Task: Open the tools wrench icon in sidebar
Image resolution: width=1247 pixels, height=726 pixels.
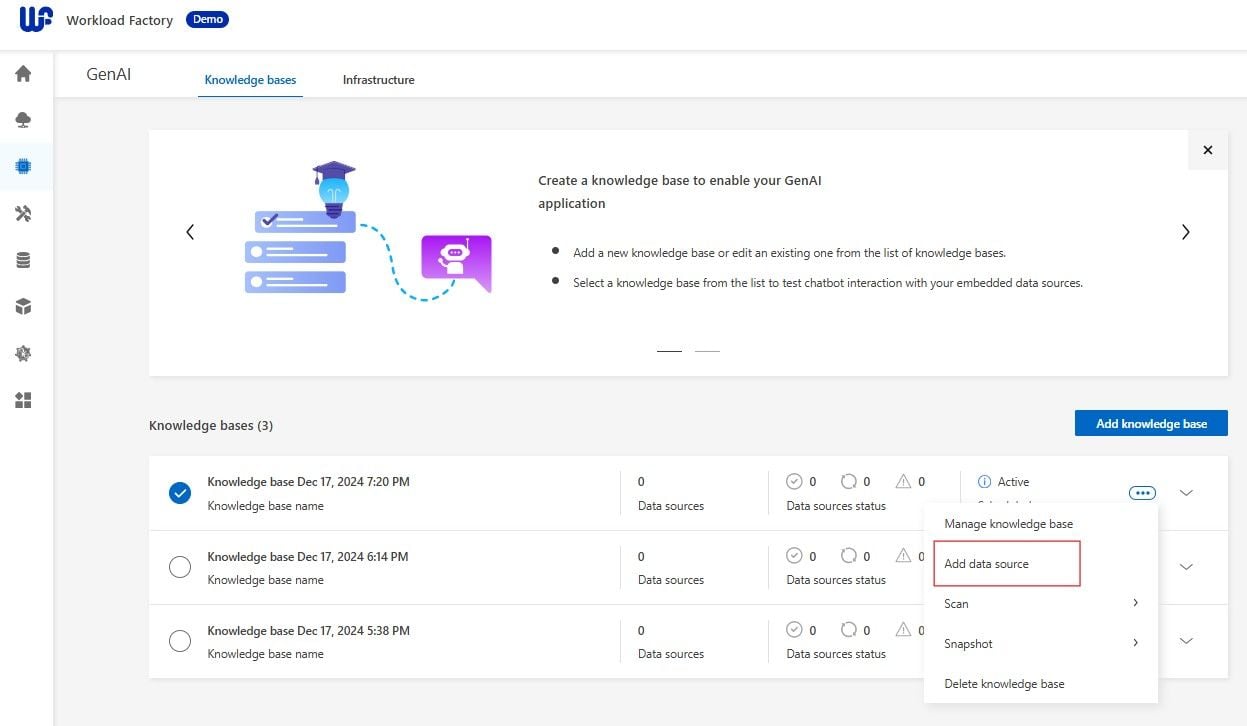Action: point(24,213)
